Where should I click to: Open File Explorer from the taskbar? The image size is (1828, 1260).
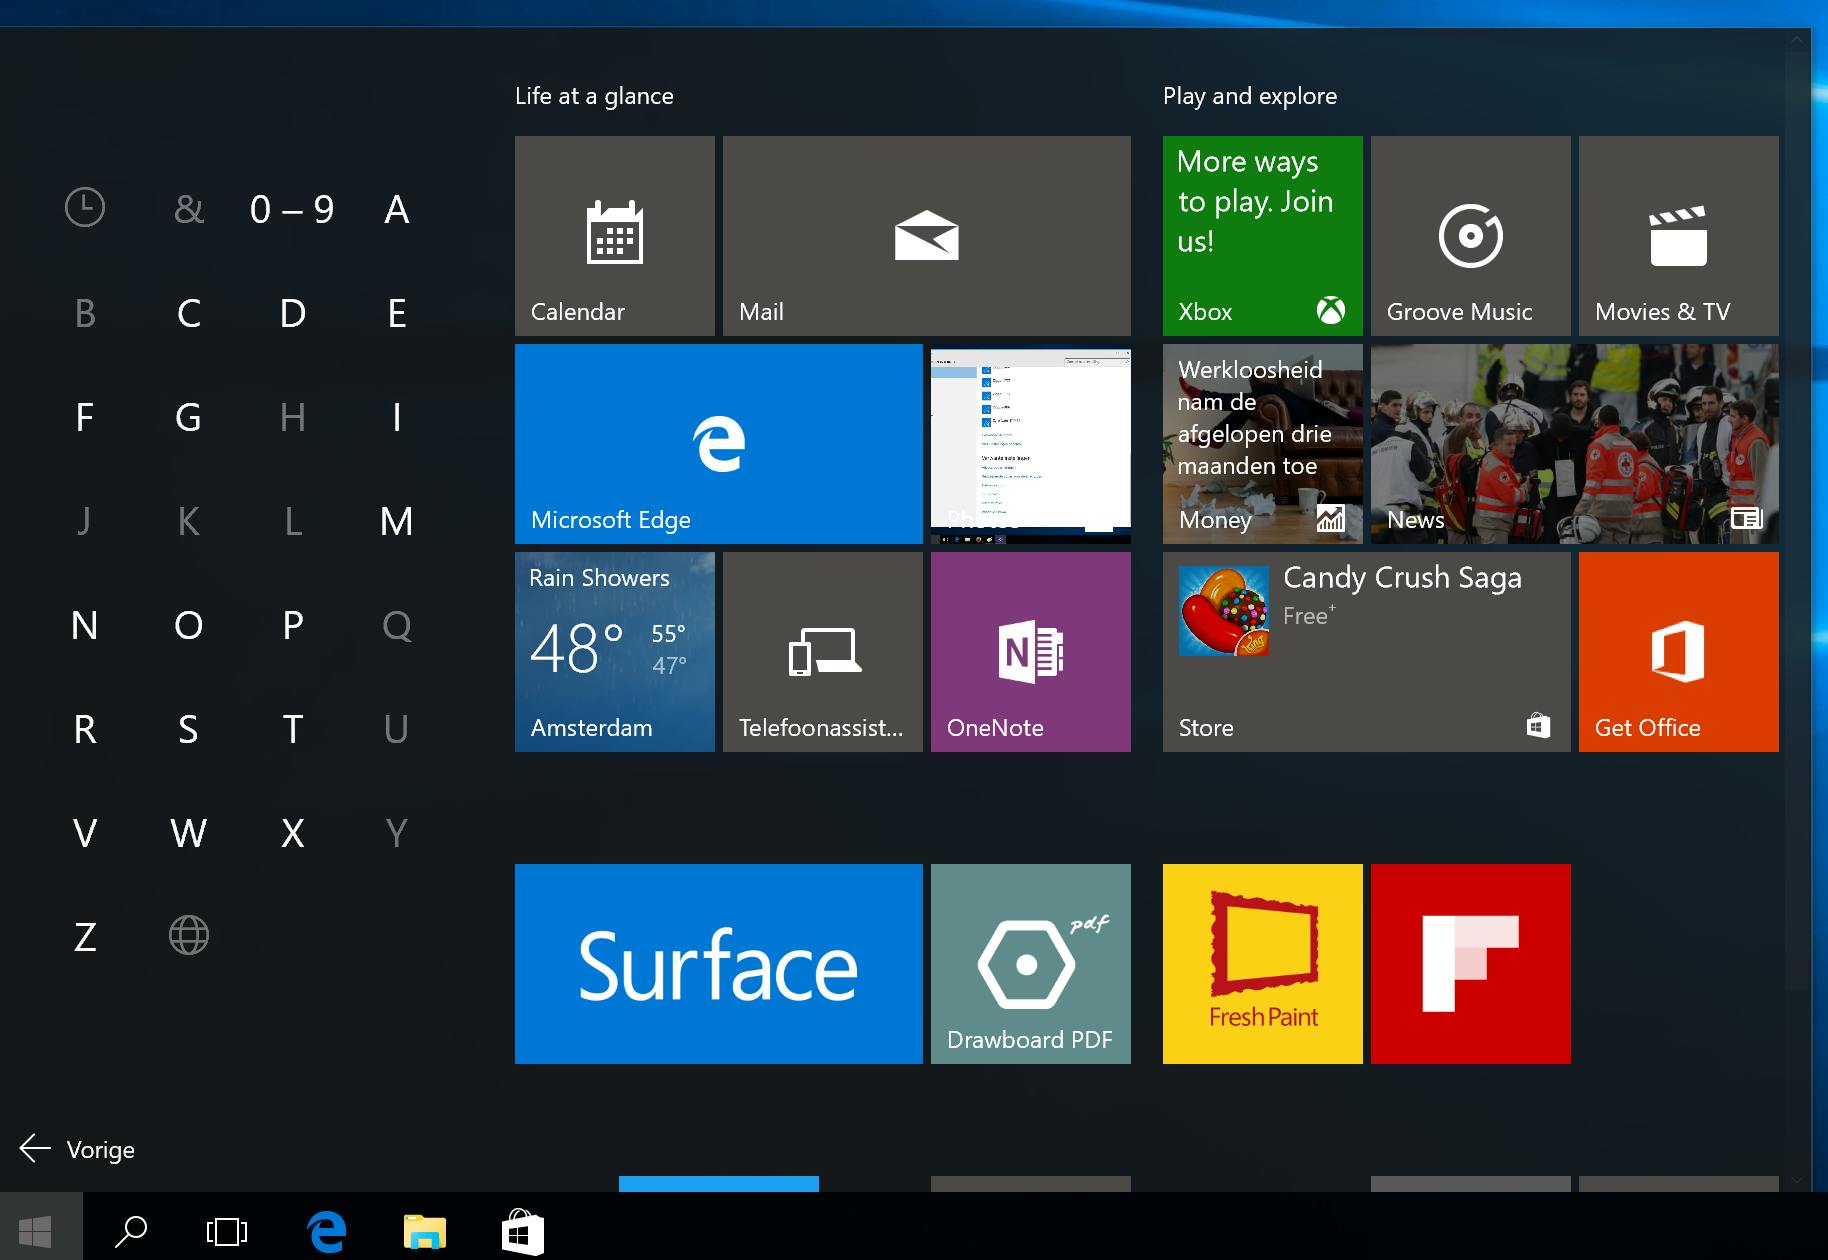424,1231
